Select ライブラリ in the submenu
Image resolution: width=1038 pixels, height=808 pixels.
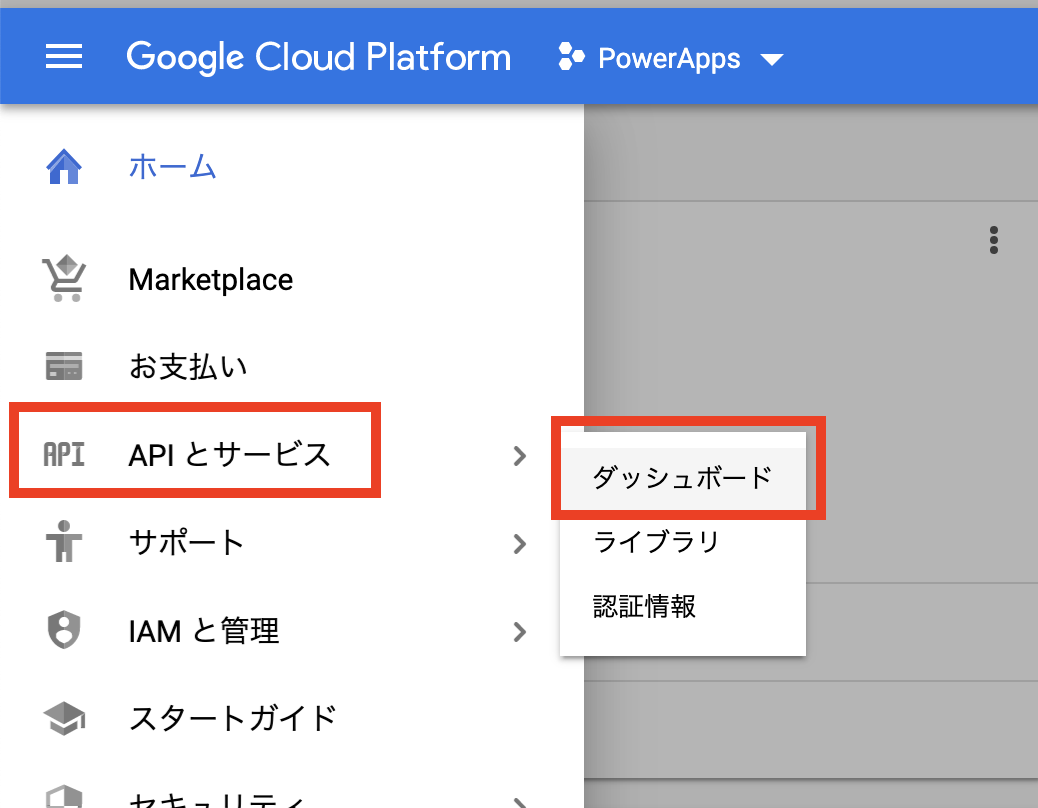[x=683, y=542]
